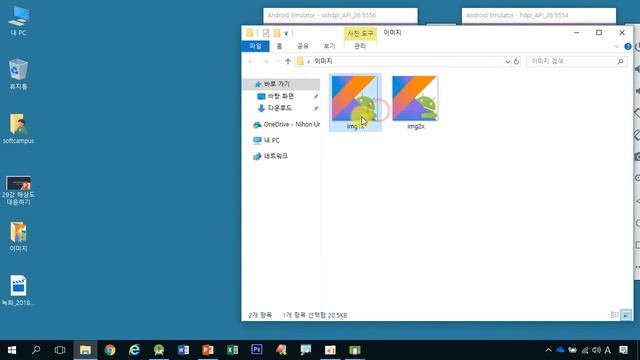Open the 관리 picture tools tab

click(x=360, y=46)
